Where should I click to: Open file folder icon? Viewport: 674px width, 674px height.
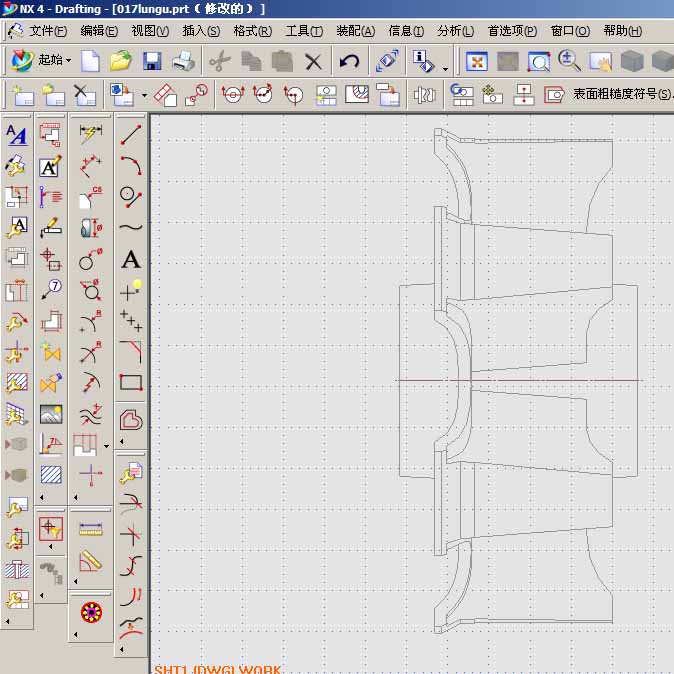tap(121, 61)
